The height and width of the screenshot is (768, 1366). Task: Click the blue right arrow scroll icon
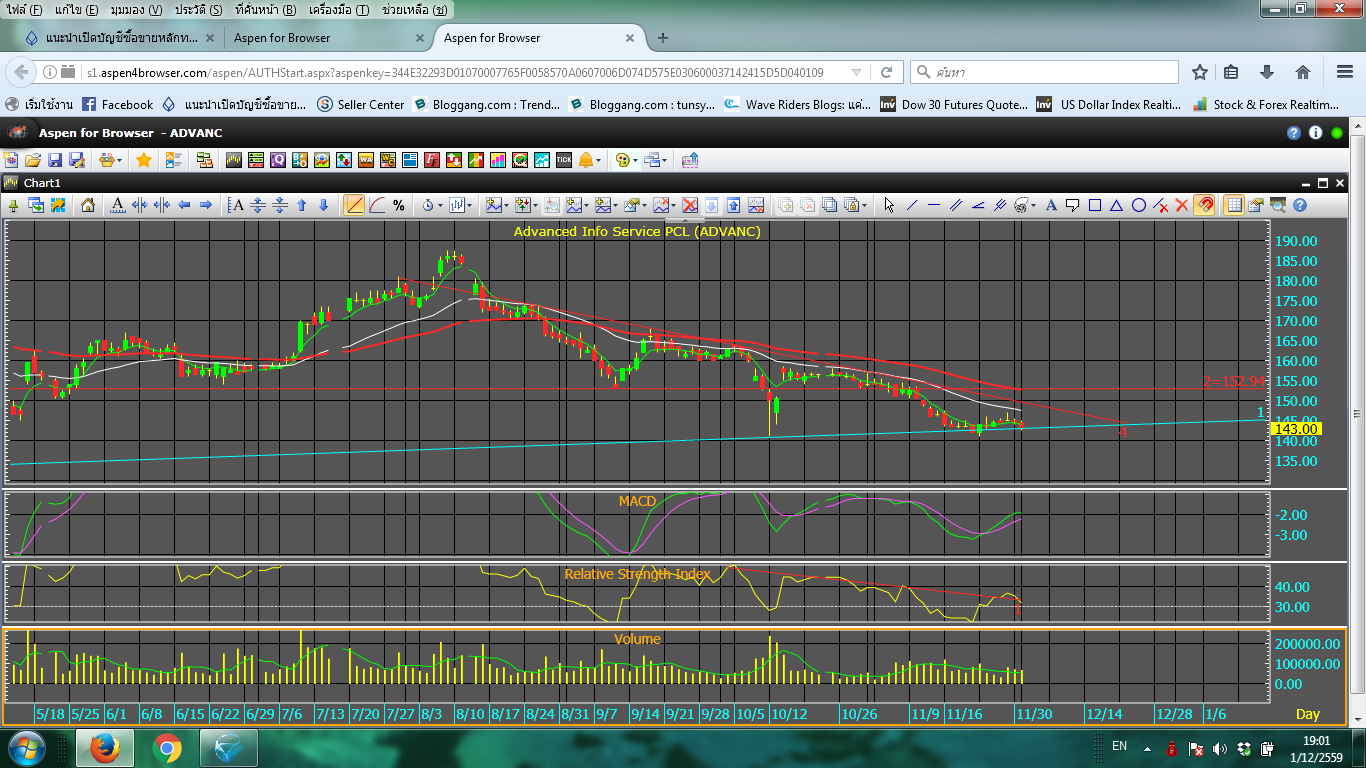pos(205,205)
